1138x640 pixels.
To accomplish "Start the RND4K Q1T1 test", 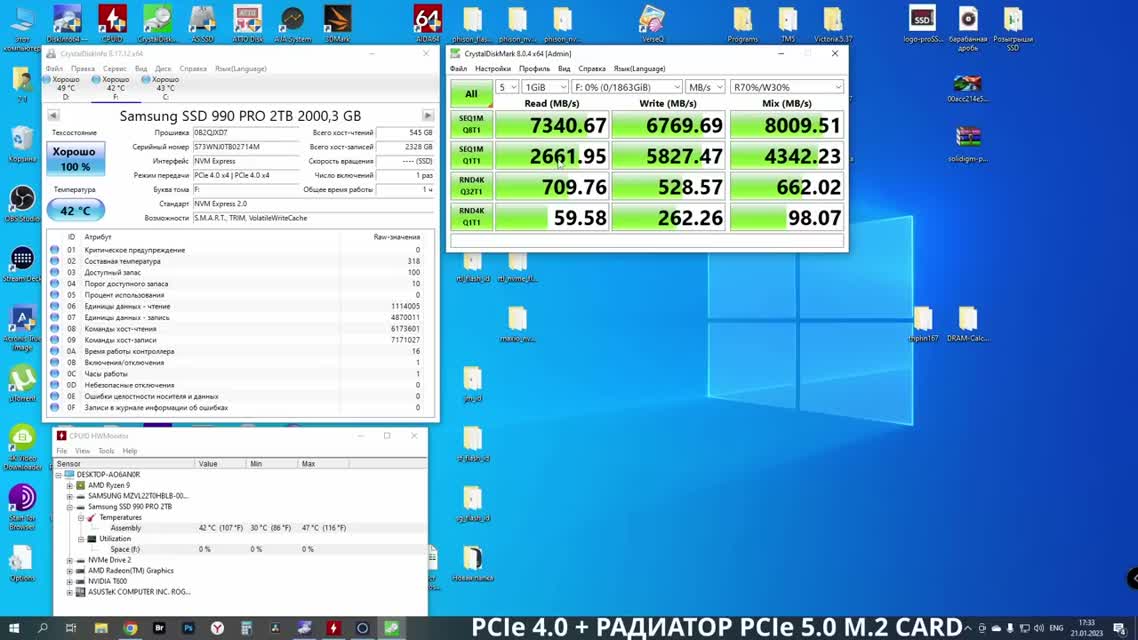I will (471, 217).
